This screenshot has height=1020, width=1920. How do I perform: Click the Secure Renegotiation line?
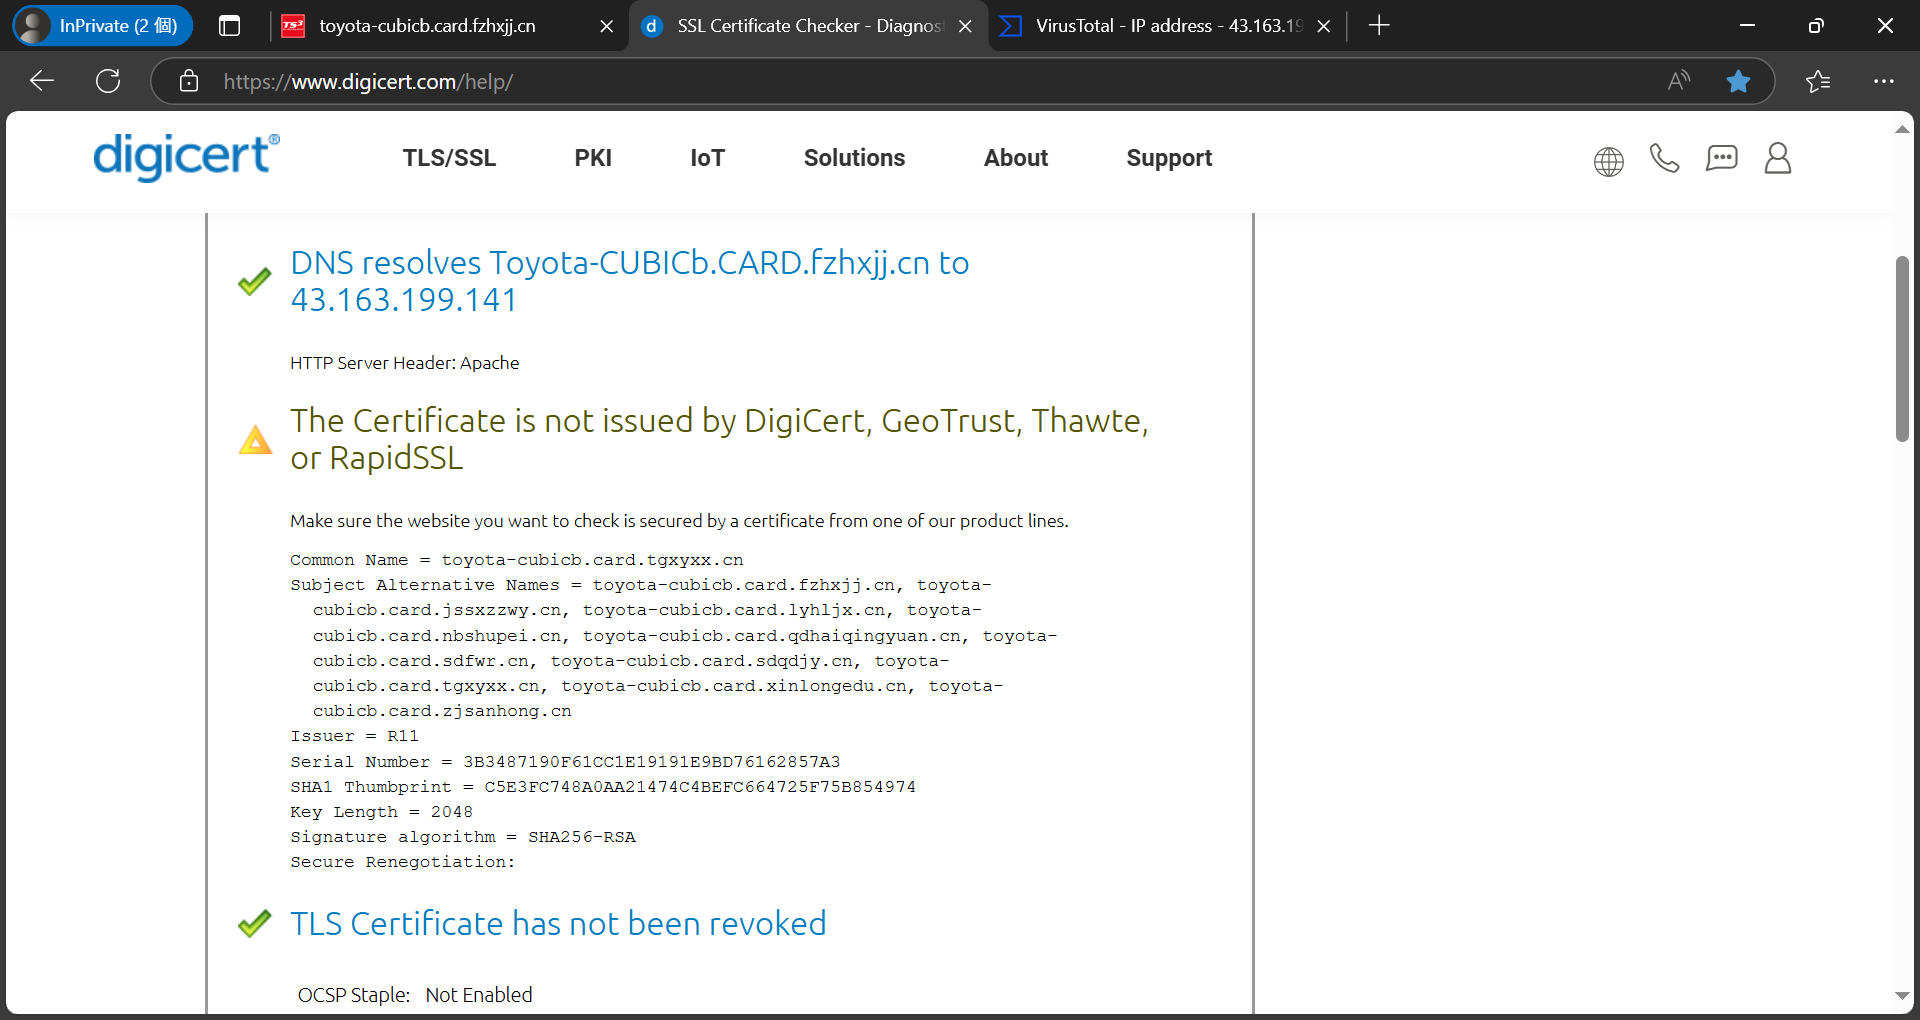point(403,862)
